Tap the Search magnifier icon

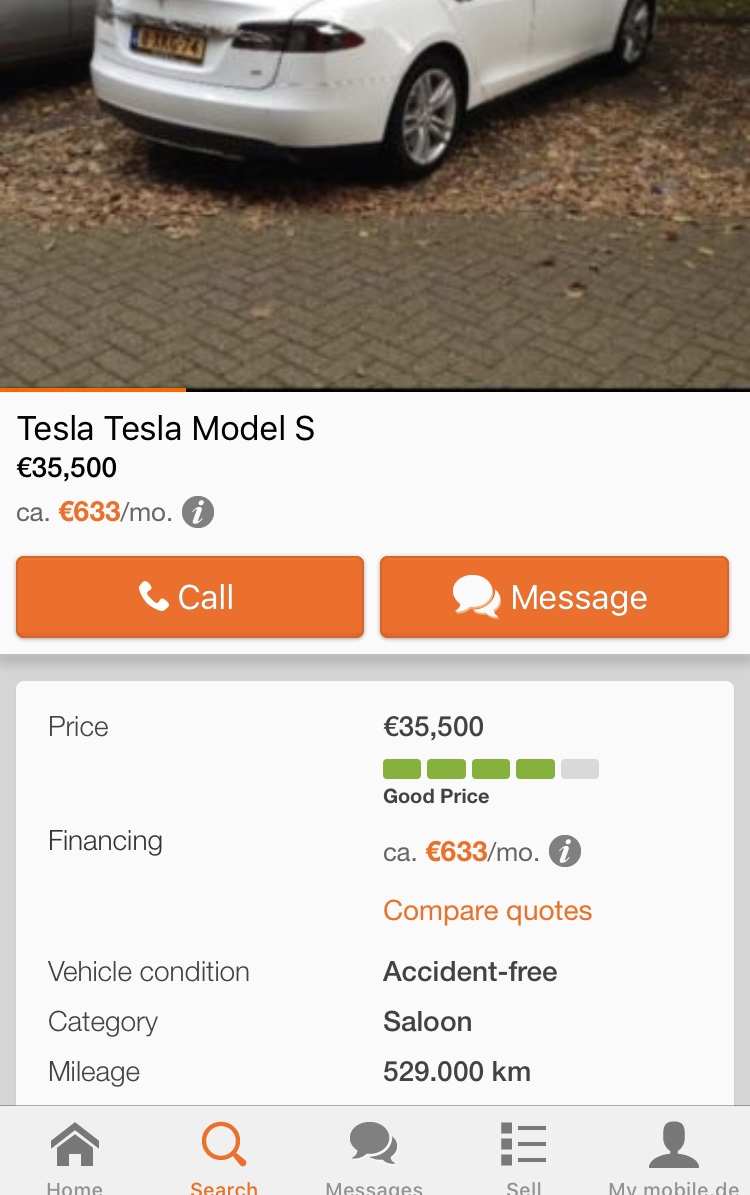tap(224, 1146)
